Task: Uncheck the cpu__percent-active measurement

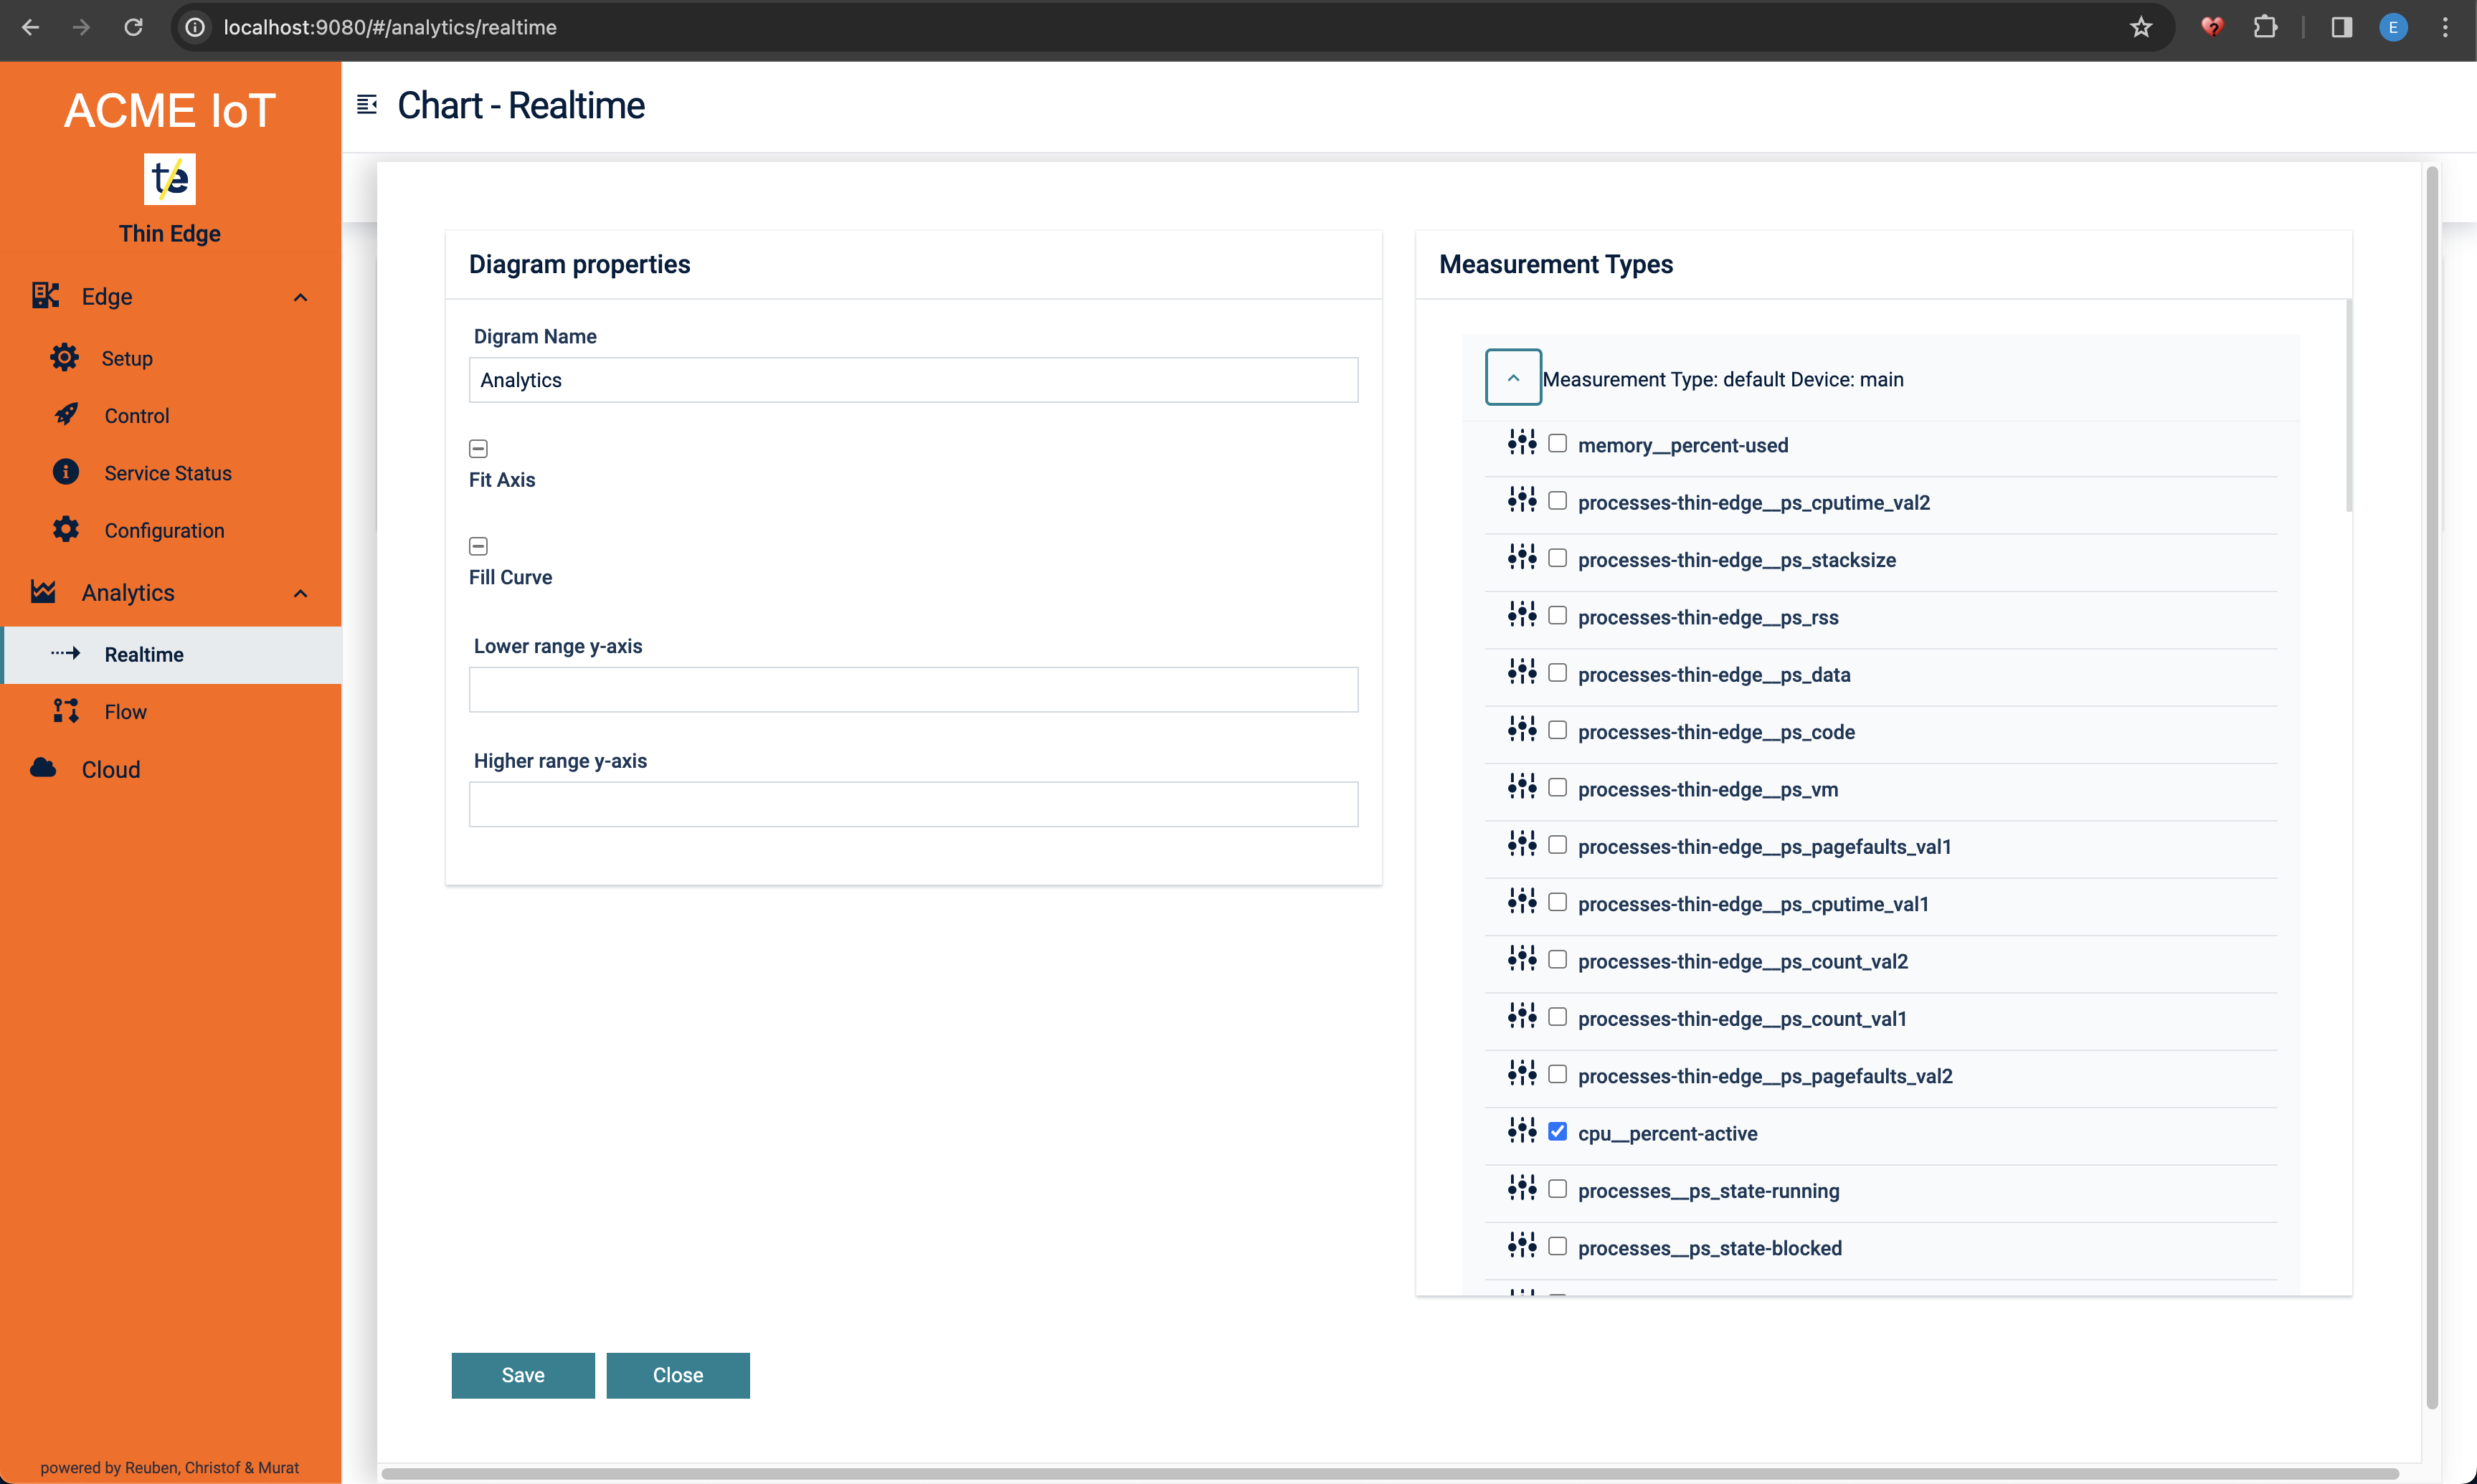Action: point(1557,1131)
